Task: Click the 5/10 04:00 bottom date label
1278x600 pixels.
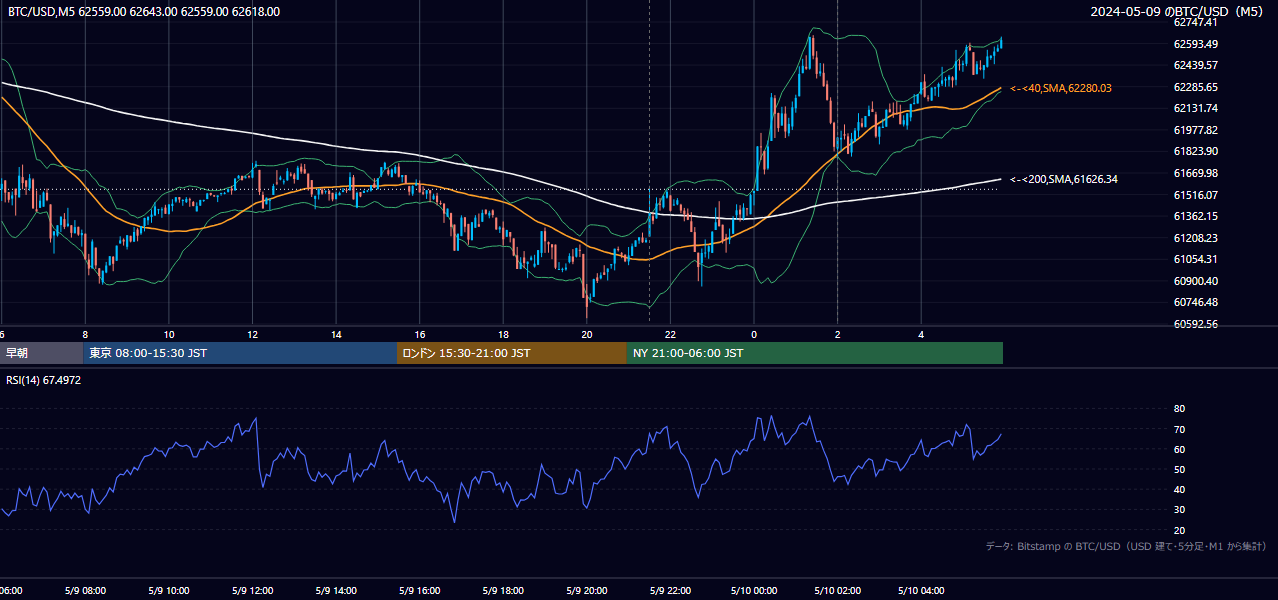Action: (x=921, y=591)
